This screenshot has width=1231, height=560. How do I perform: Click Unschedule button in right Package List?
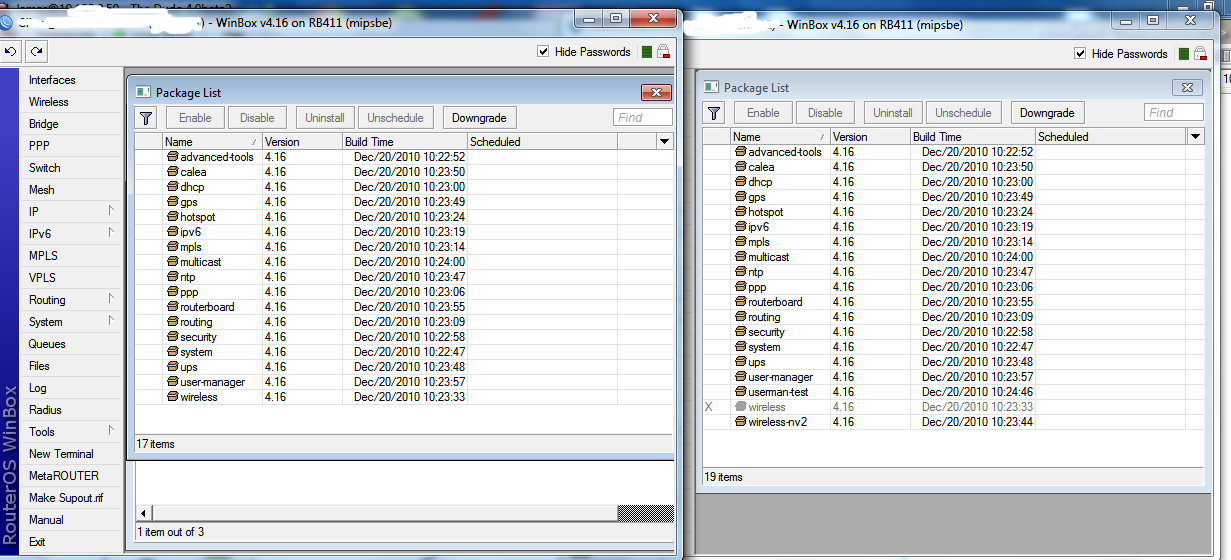(964, 113)
